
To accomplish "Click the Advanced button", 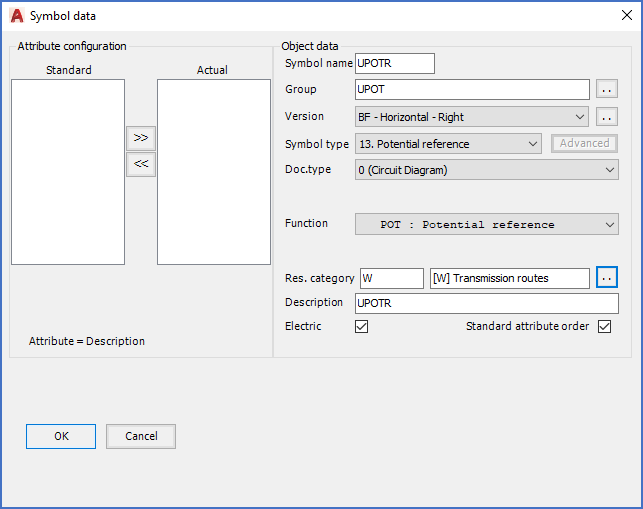I will click(584, 144).
